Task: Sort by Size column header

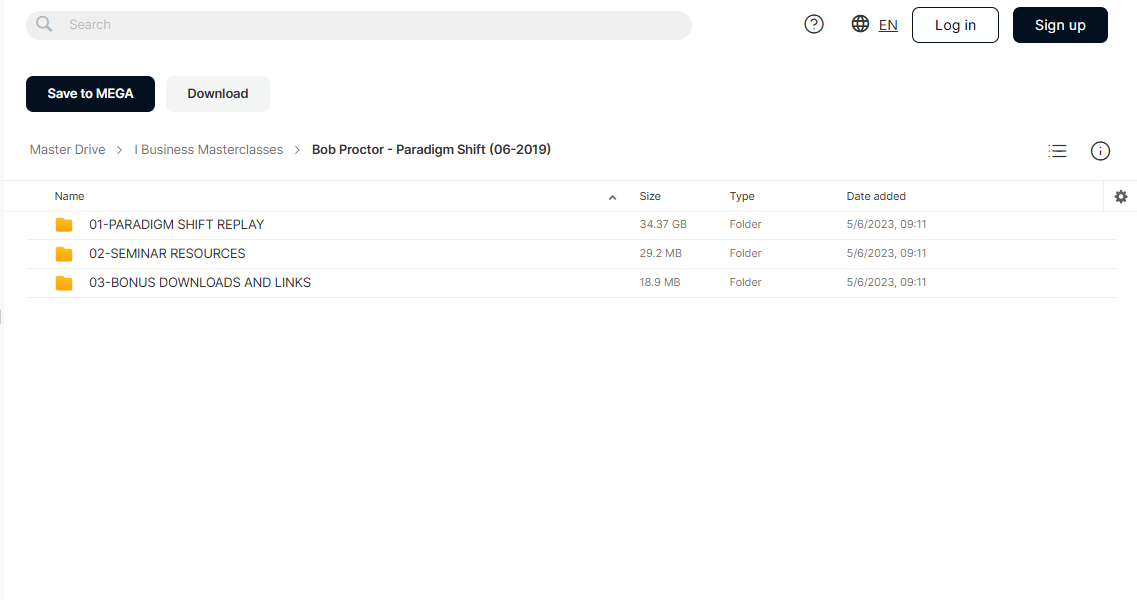Action: pos(650,197)
